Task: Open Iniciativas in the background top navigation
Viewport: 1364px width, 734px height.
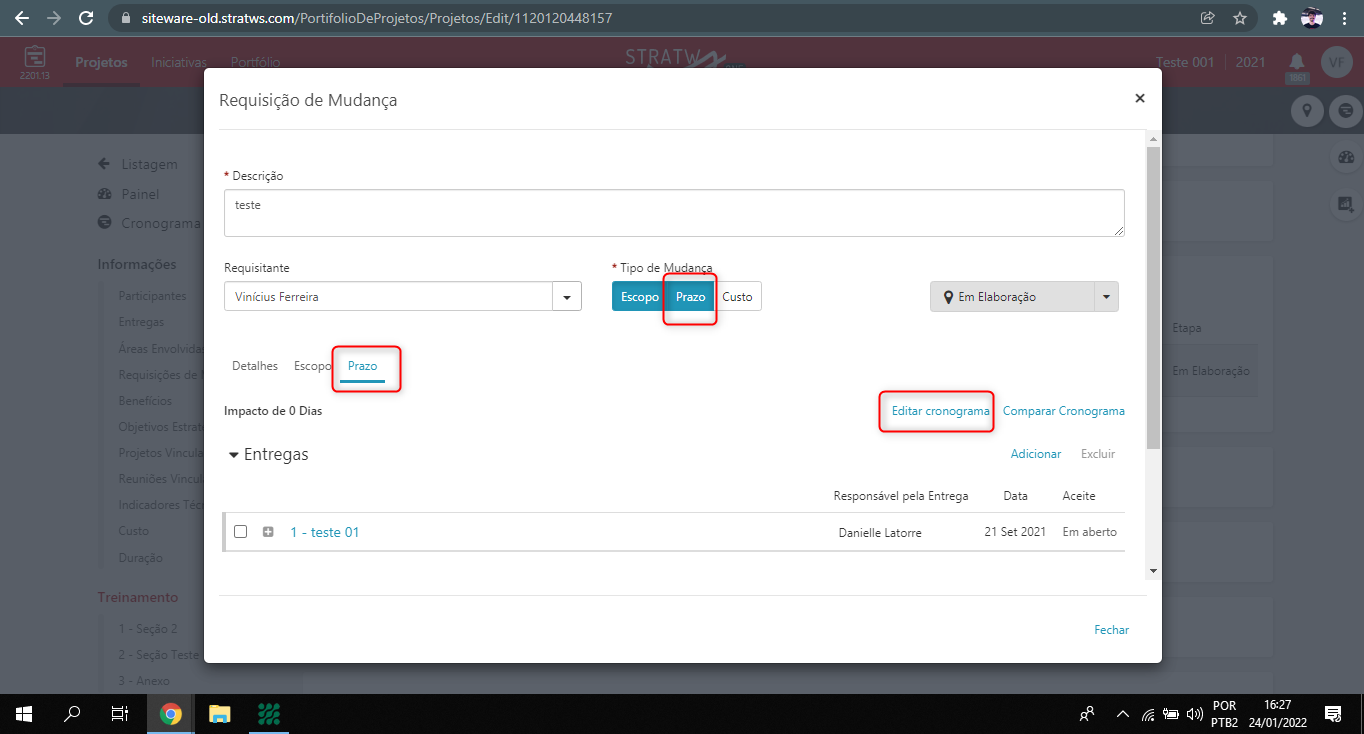Action: tap(179, 62)
